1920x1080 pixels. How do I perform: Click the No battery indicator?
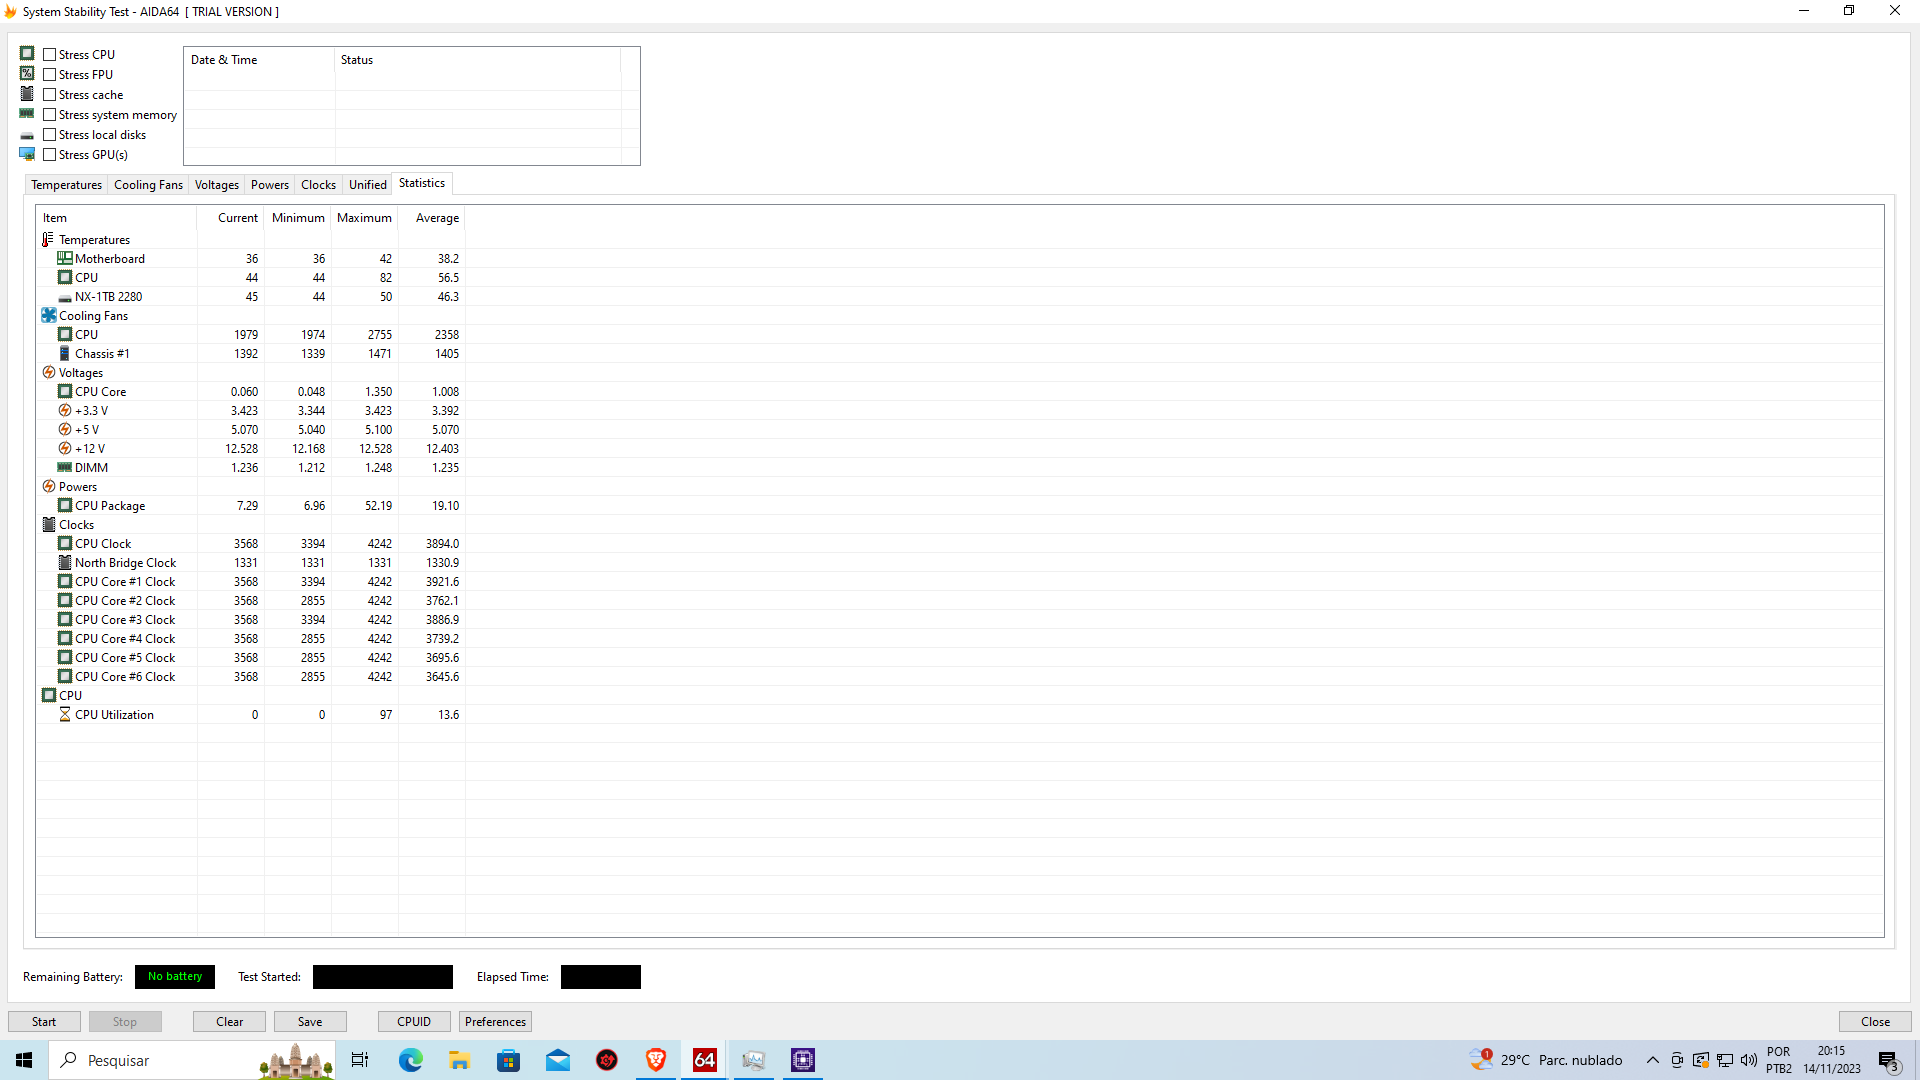pos(175,977)
